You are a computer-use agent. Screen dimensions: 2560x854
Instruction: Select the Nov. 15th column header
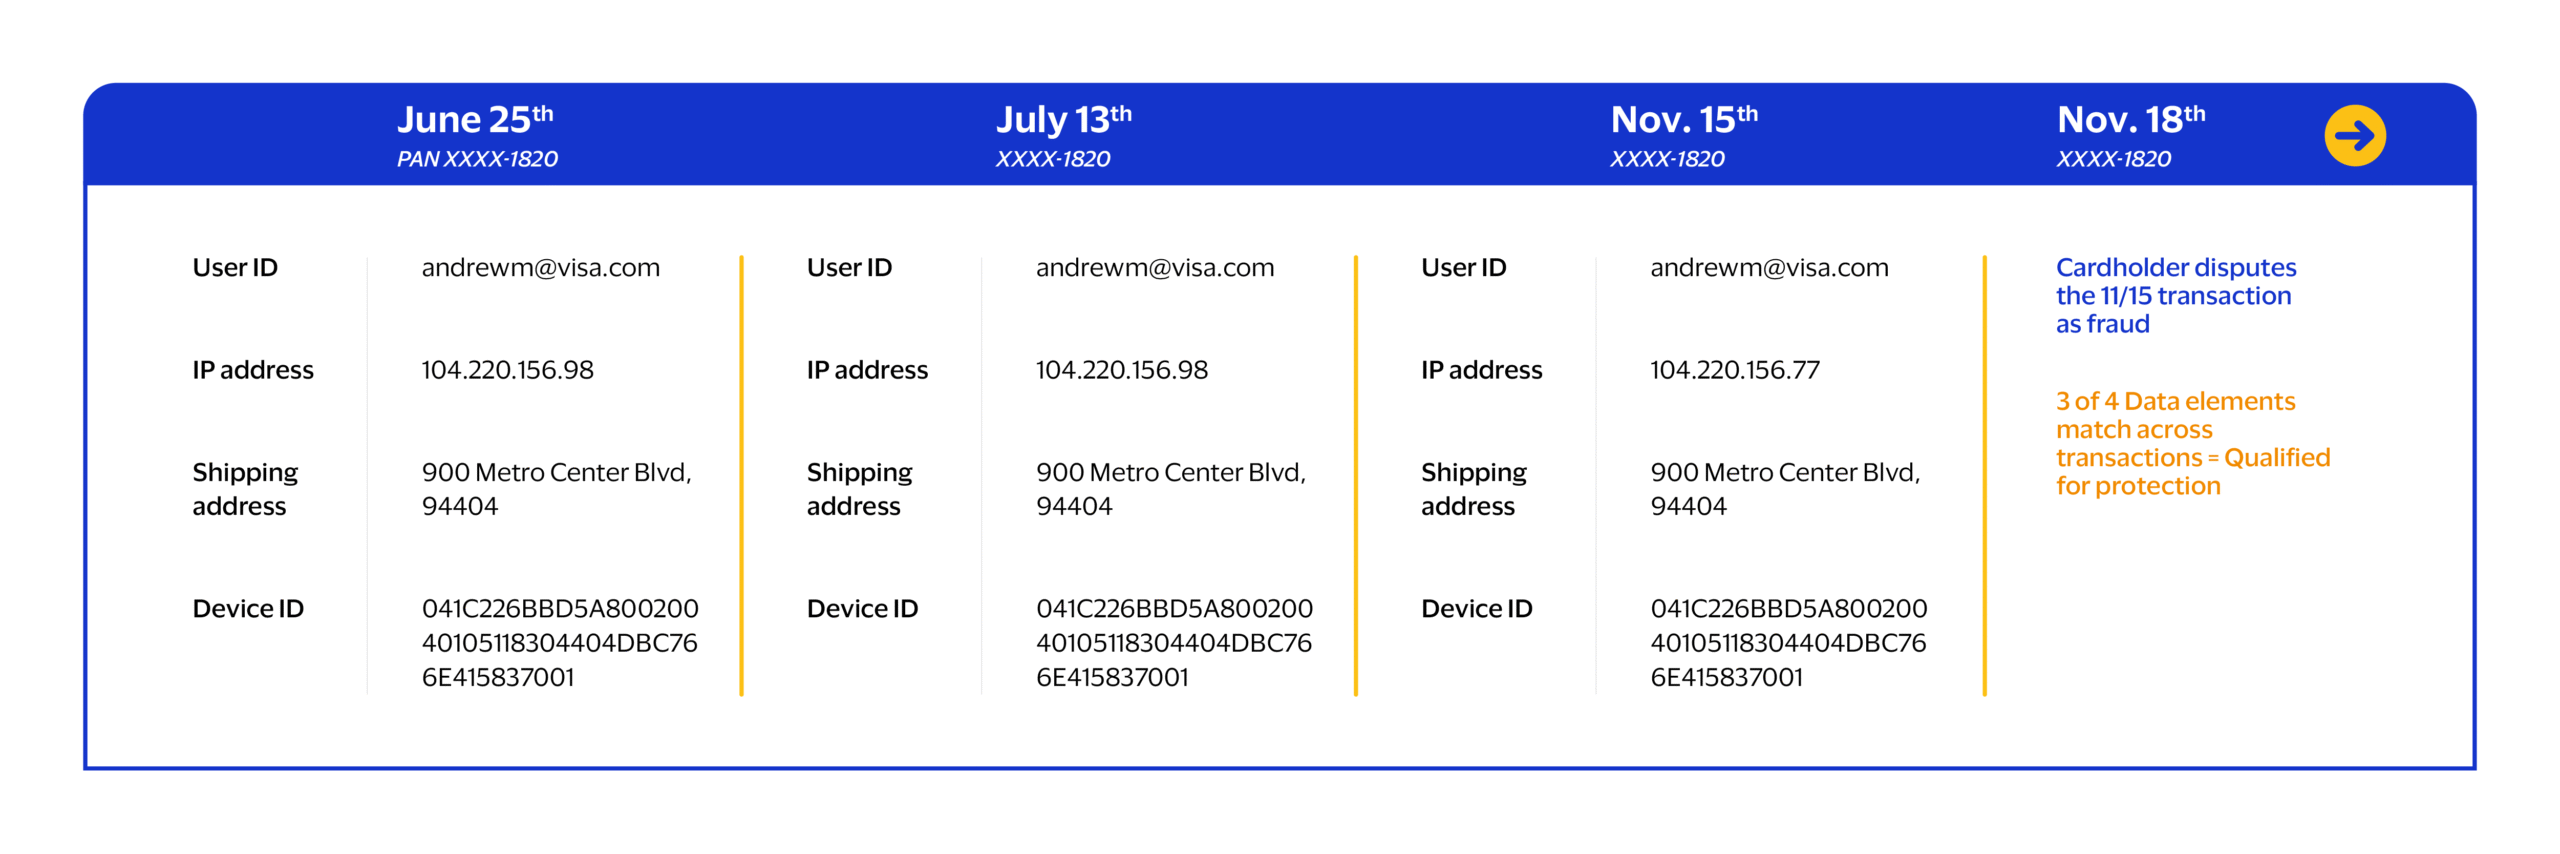pyautogui.click(x=1683, y=120)
